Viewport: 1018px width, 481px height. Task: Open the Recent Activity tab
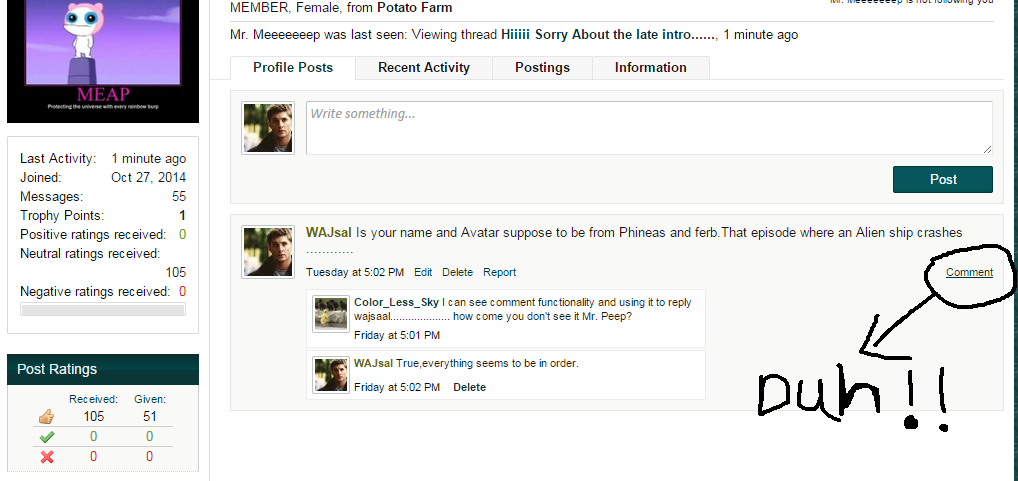click(424, 68)
